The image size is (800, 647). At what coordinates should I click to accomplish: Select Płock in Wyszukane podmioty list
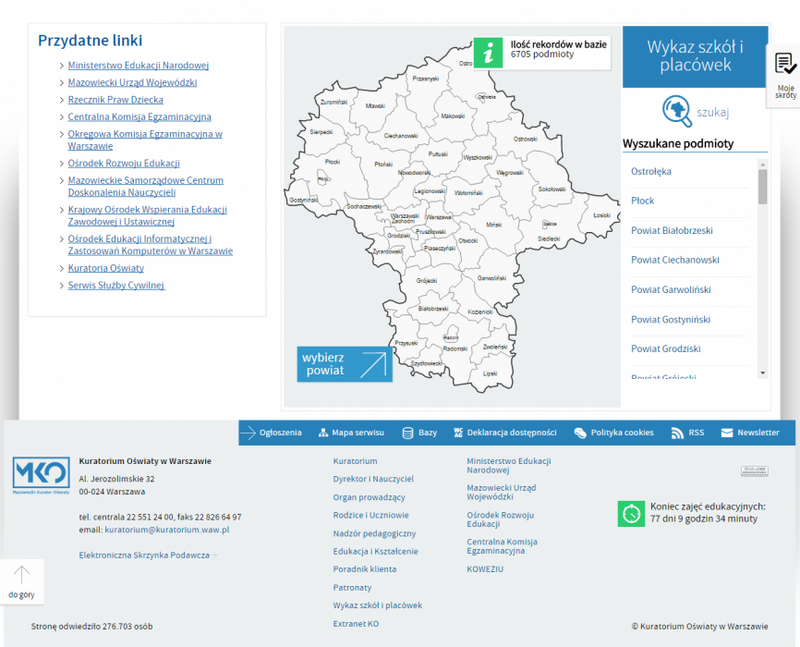coord(643,201)
